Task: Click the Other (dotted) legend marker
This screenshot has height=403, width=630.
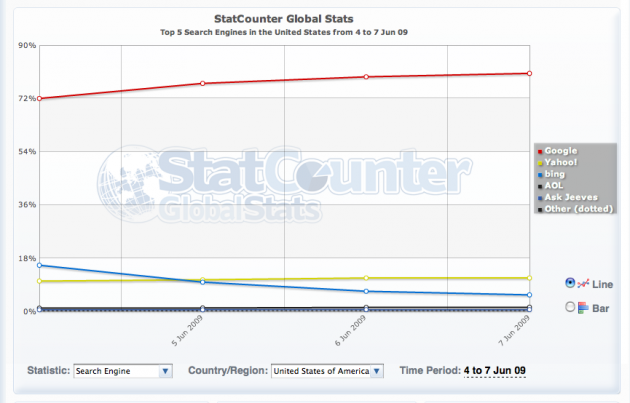Action: pos(540,208)
